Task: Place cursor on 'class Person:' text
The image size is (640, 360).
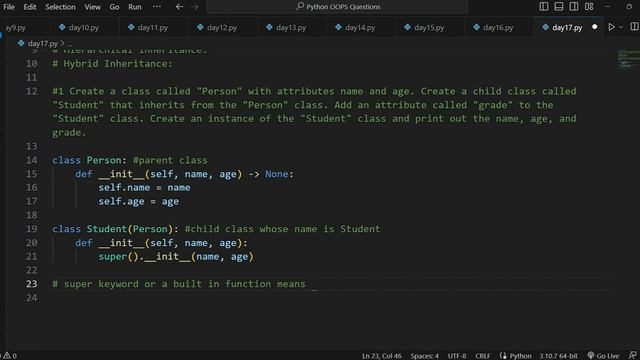Action: click(x=89, y=160)
